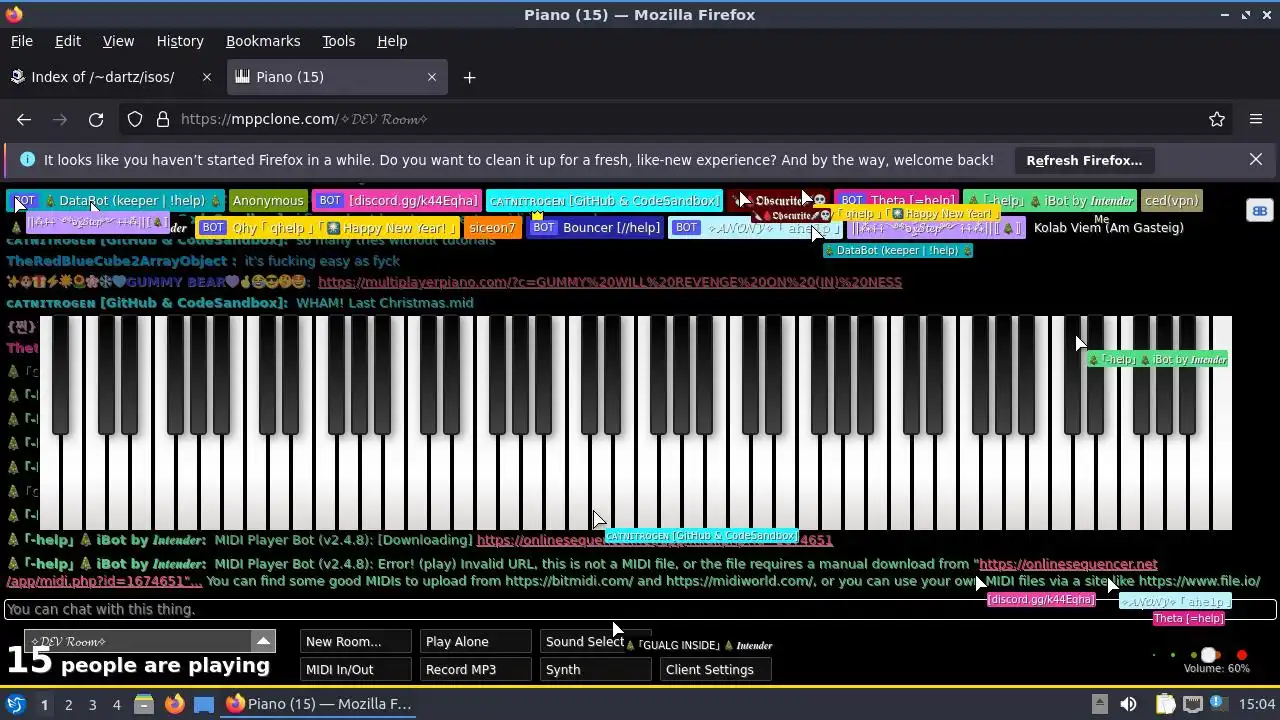Open the multiplayerpiano.com GUMMY link in chat
Image resolution: width=1280 pixels, height=720 pixels.
click(610, 282)
